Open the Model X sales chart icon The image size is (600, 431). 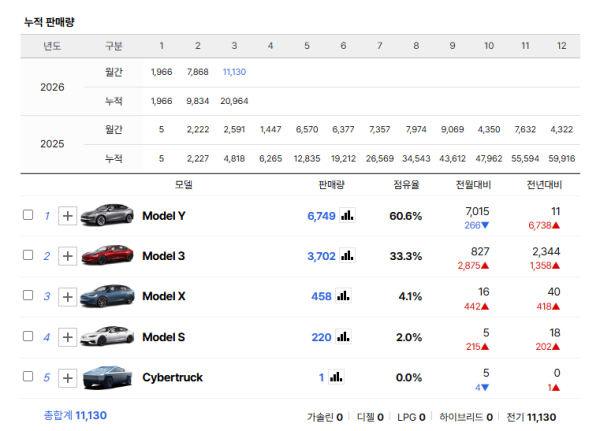point(343,296)
